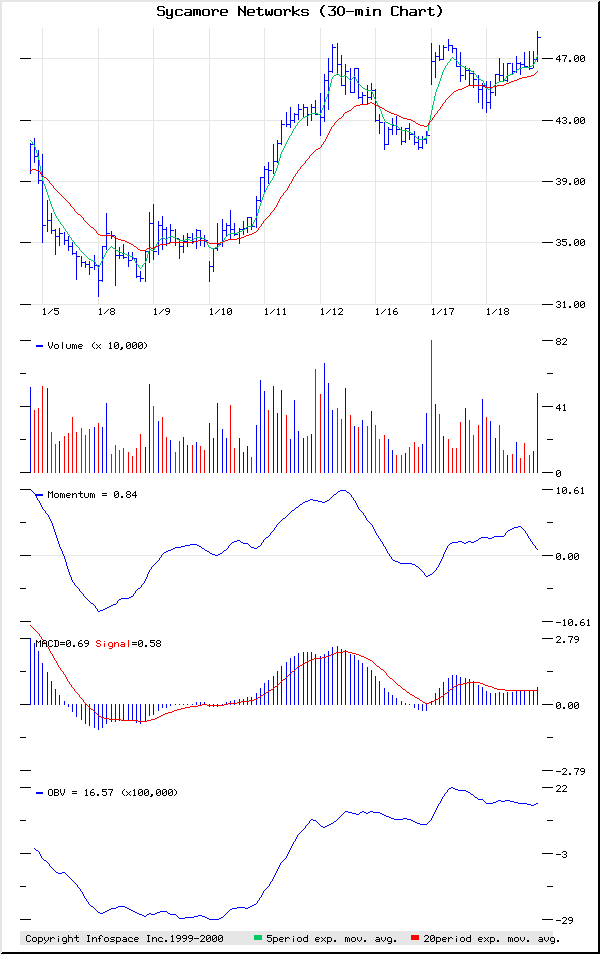
Task: Click the 1/10 date label
Action: coord(220,312)
